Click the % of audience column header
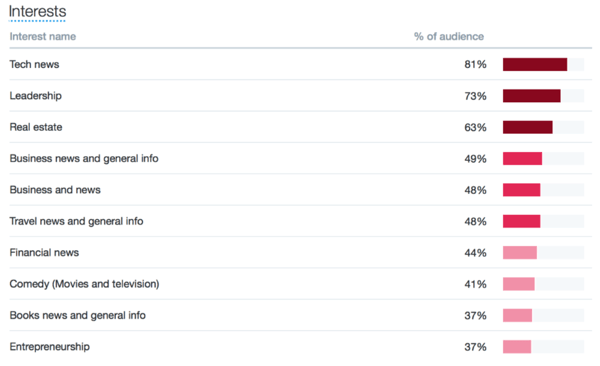Image resolution: width=600 pixels, height=366 pixels. click(449, 36)
